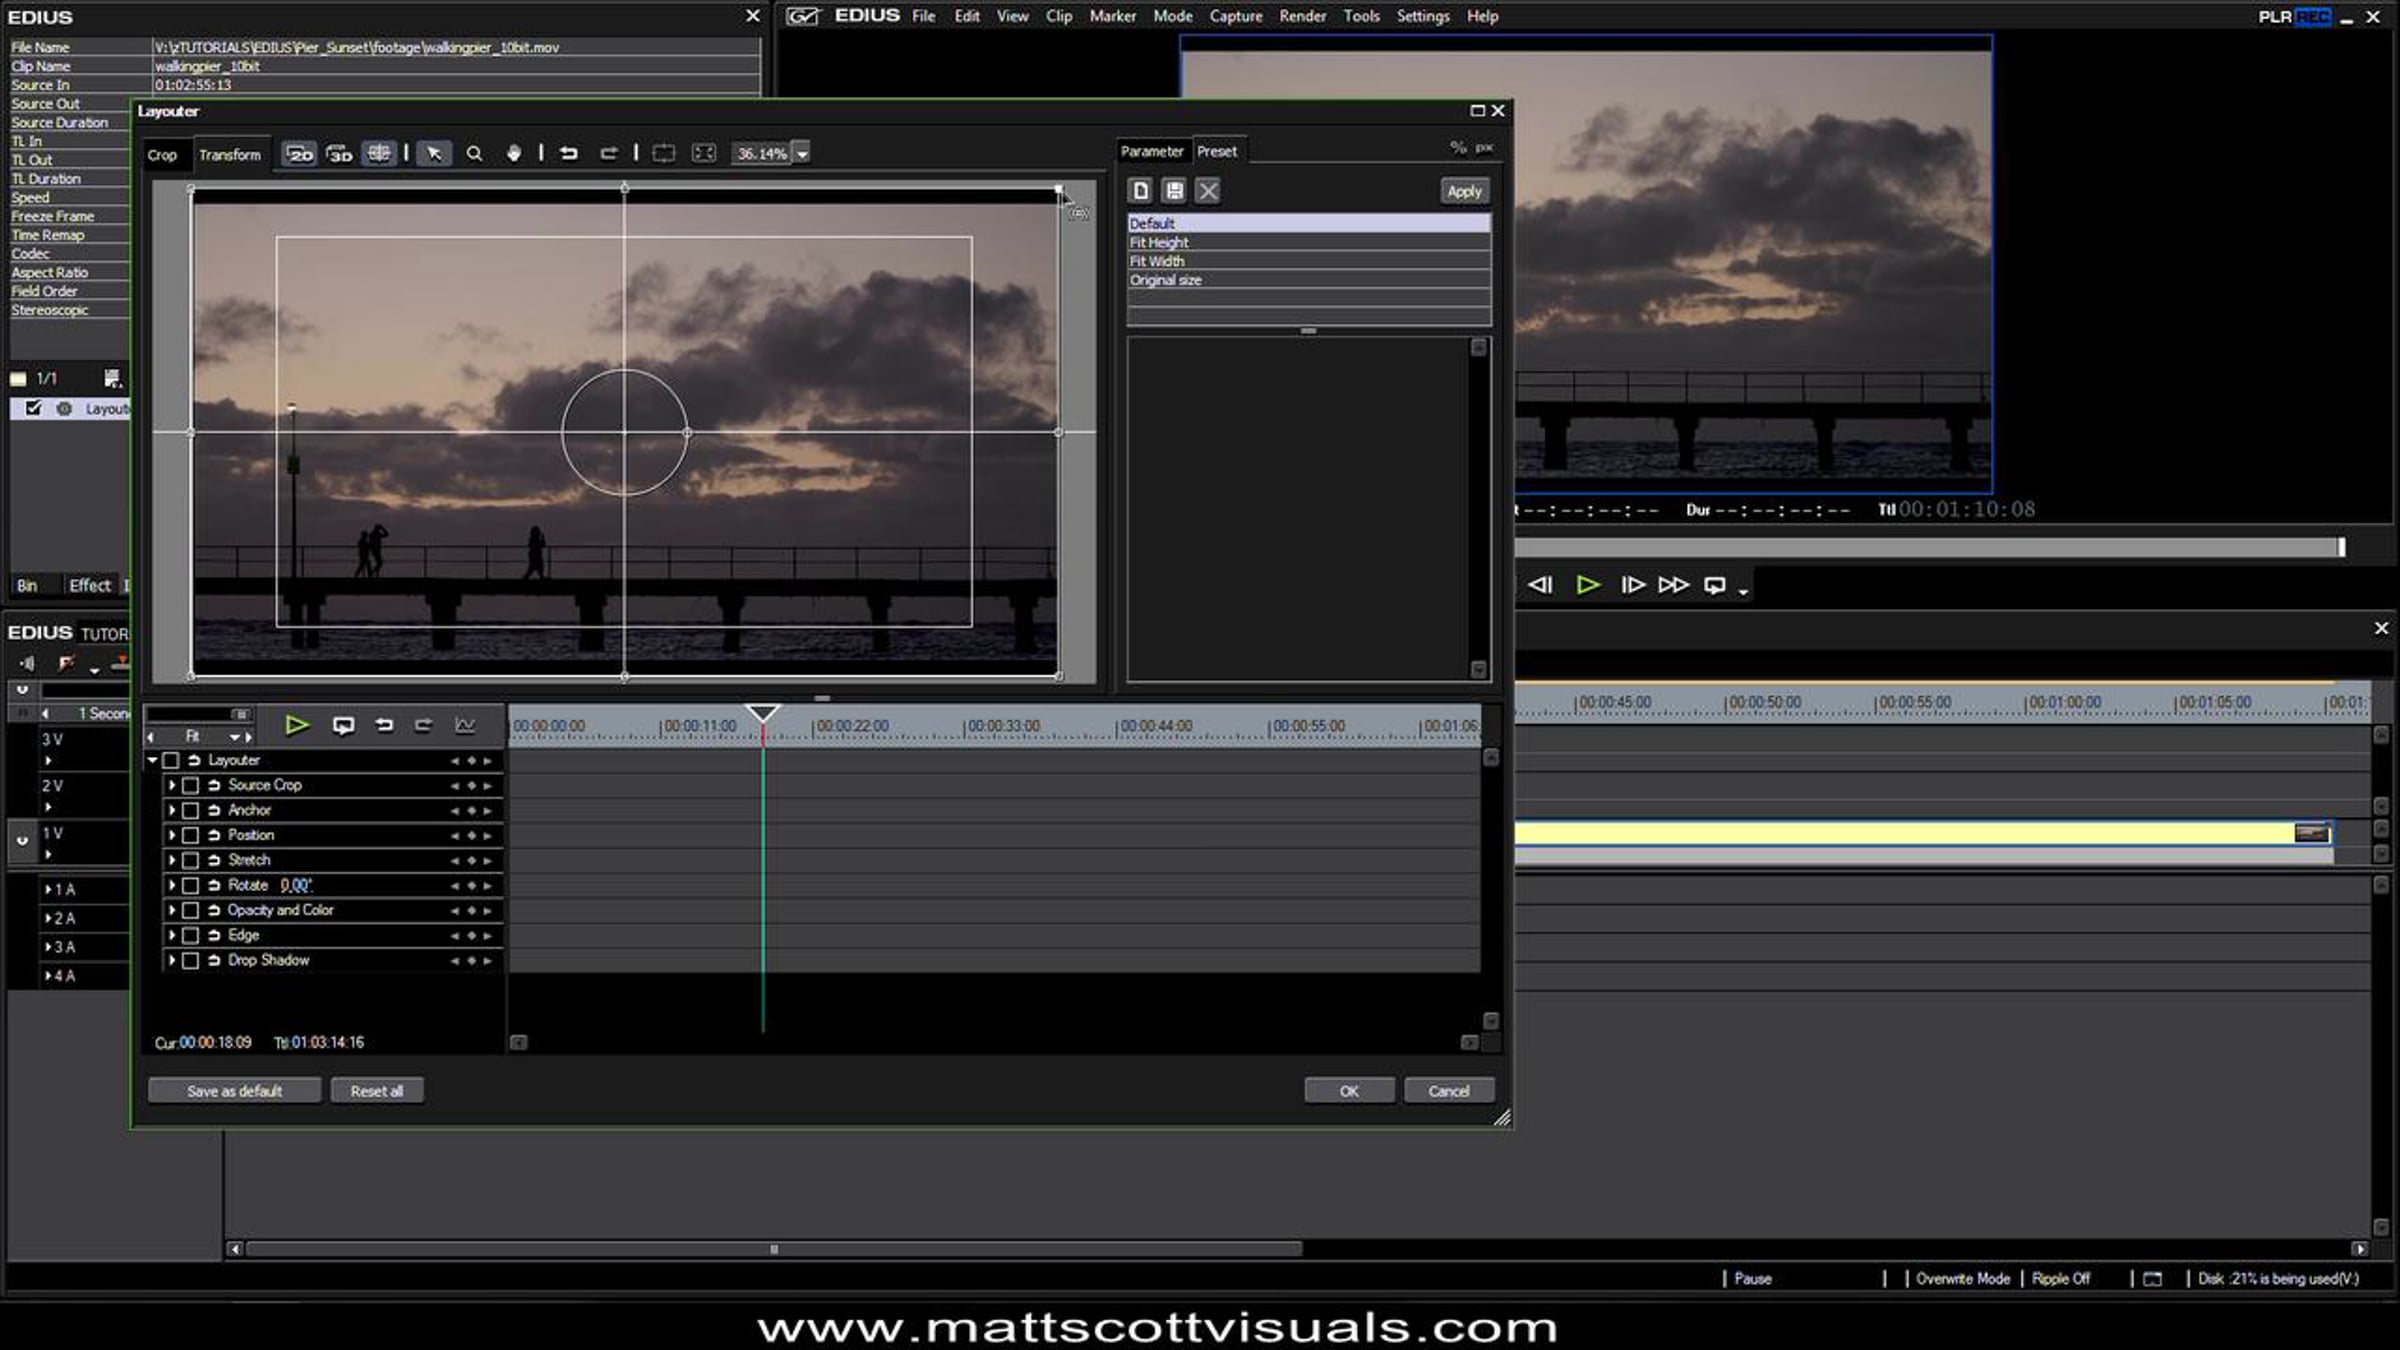Delete preset with the X icon
Screen dimensions: 2400x1350
tap(1208, 191)
